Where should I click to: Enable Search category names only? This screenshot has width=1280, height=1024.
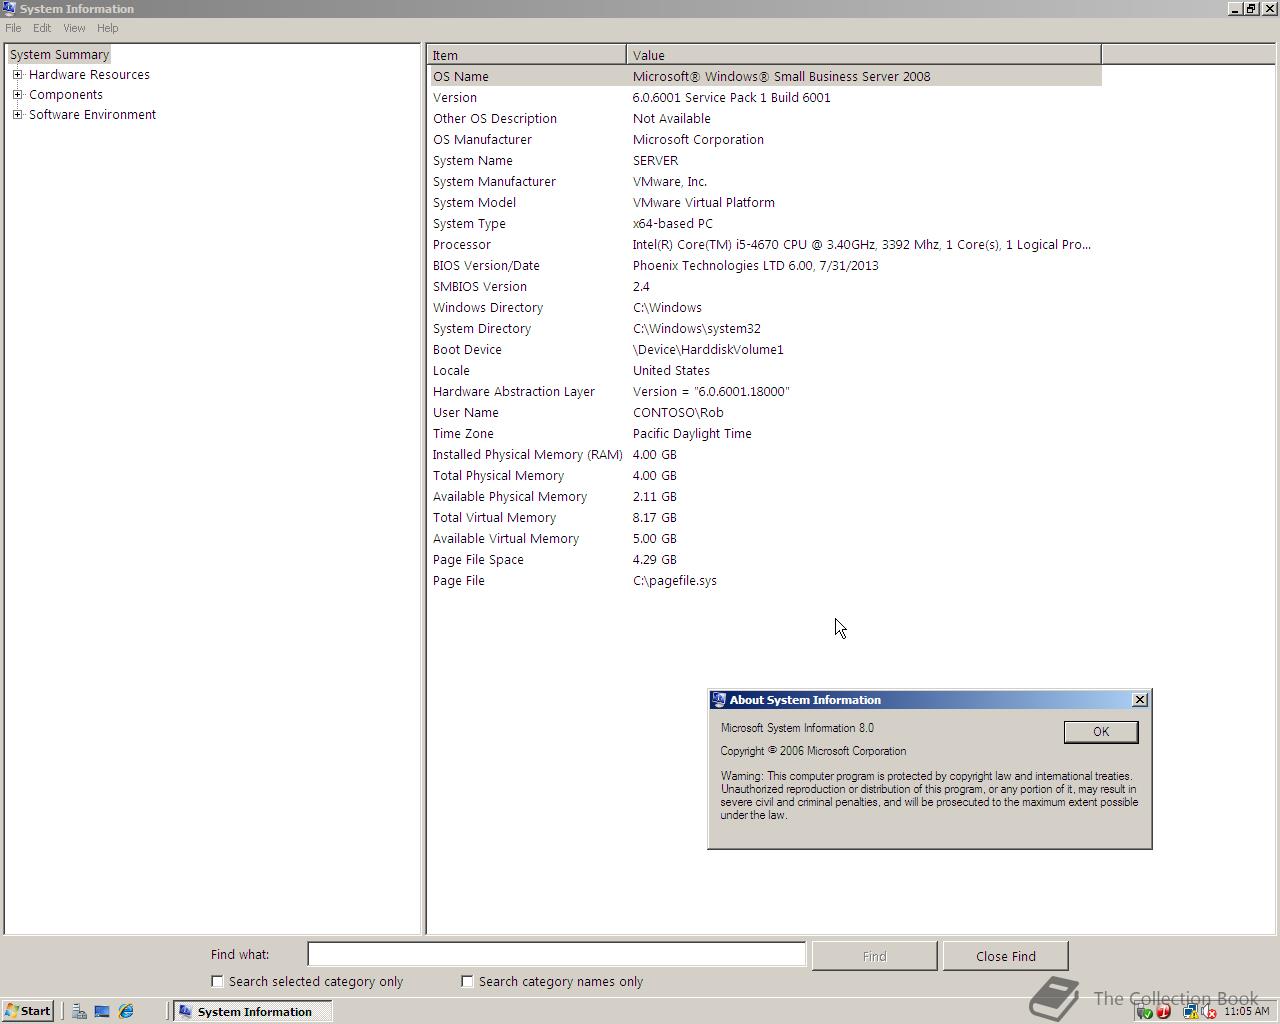(x=467, y=981)
